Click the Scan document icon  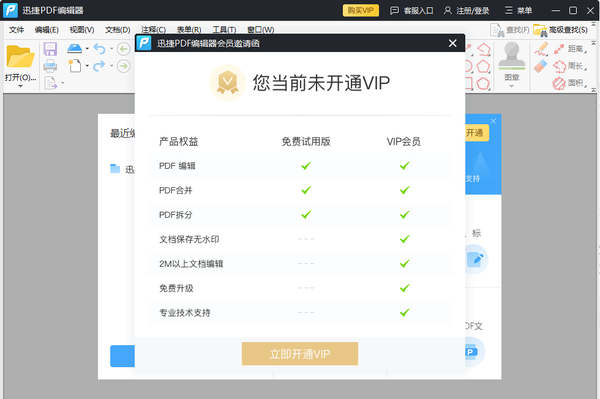[75, 49]
